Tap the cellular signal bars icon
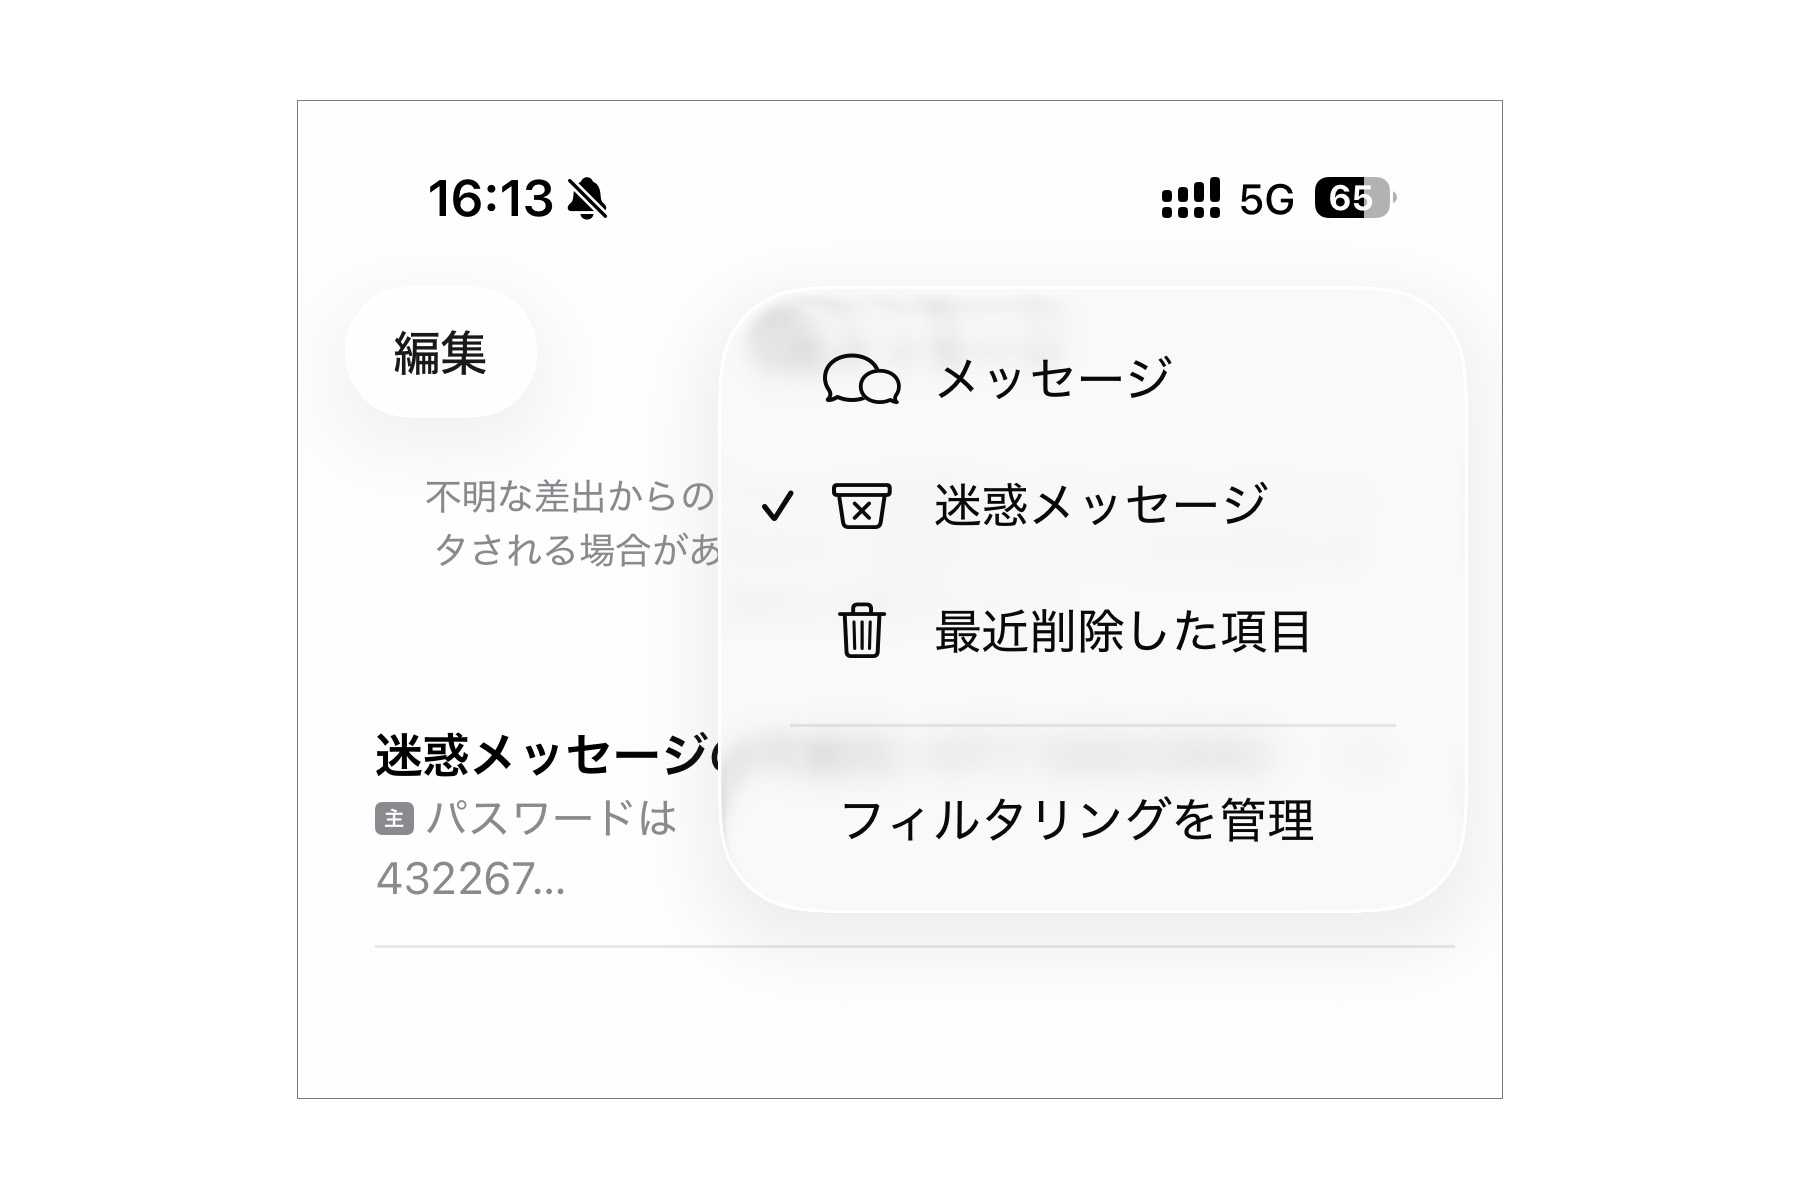The height and width of the screenshot is (1200, 1800). click(x=1190, y=199)
